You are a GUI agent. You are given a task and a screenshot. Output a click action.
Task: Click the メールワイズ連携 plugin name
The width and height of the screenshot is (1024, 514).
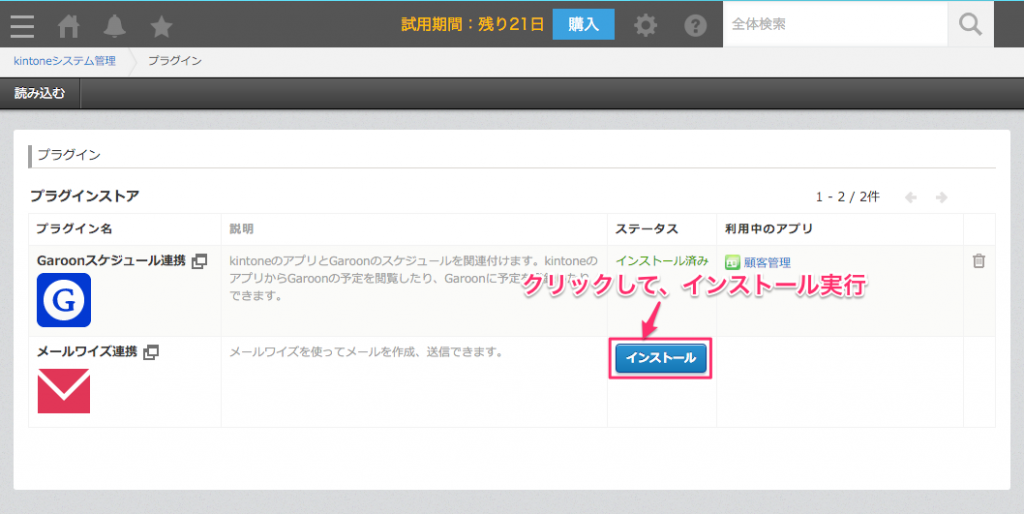tap(87, 351)
